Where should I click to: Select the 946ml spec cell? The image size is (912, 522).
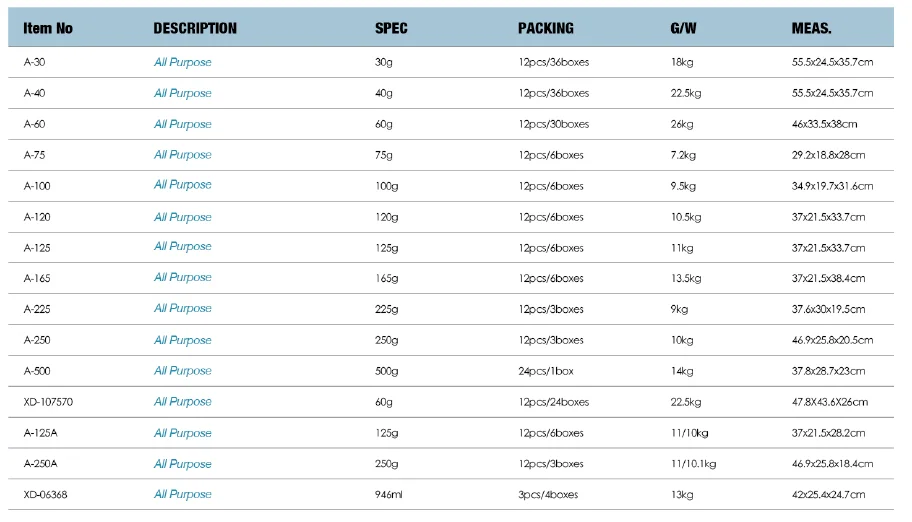(389, 495)
